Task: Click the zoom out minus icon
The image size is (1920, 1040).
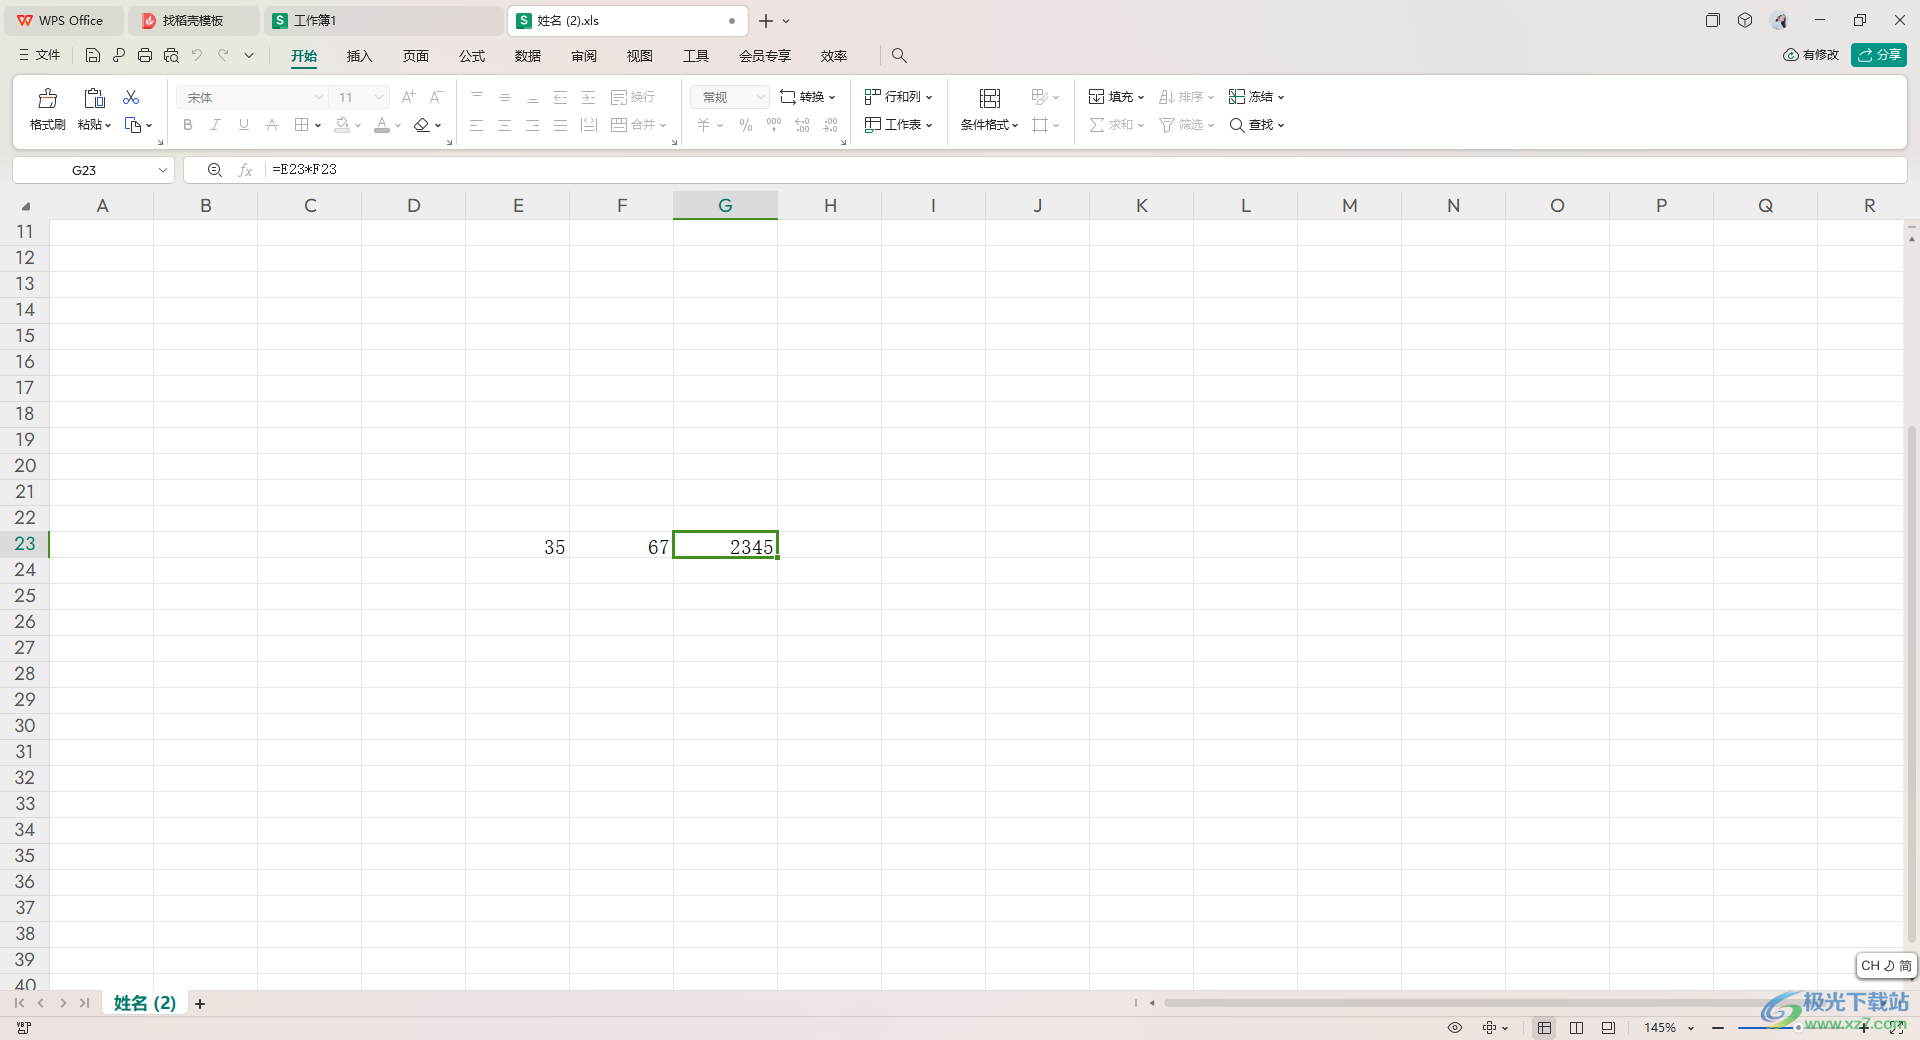Action: tap(1718, 1028)
